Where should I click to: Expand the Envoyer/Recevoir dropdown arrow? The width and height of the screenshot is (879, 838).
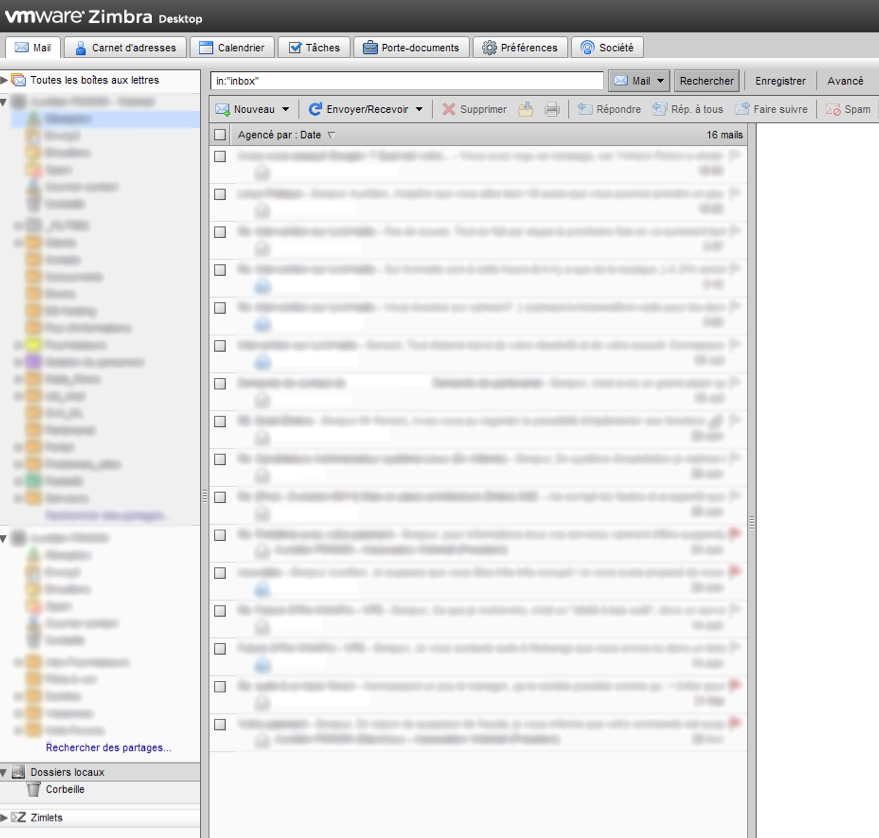click(x=419, y=109)
